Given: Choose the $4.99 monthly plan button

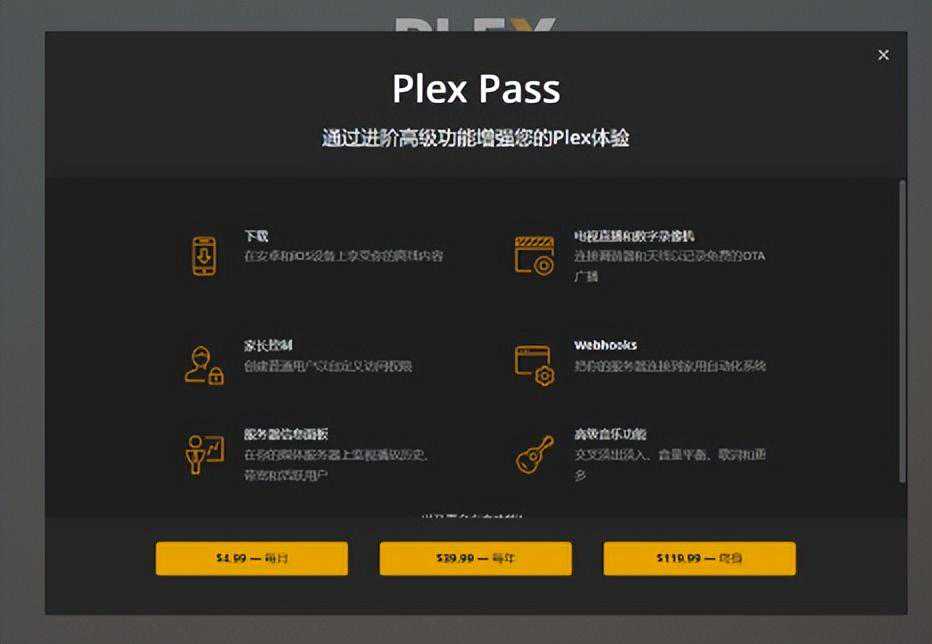Looking at the screenshot, I should pyautogui.click(x=252, y=558).
